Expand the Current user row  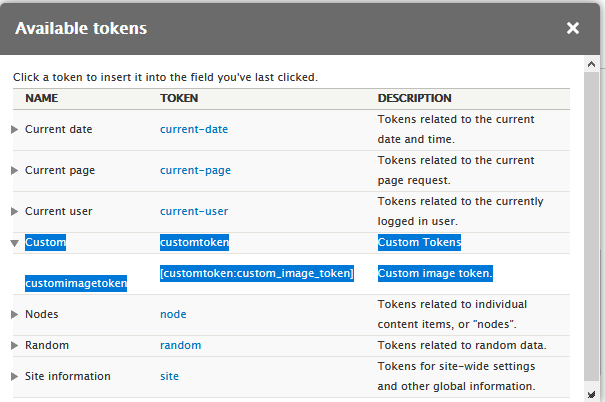pyautogui.click(x=14, y=211)
